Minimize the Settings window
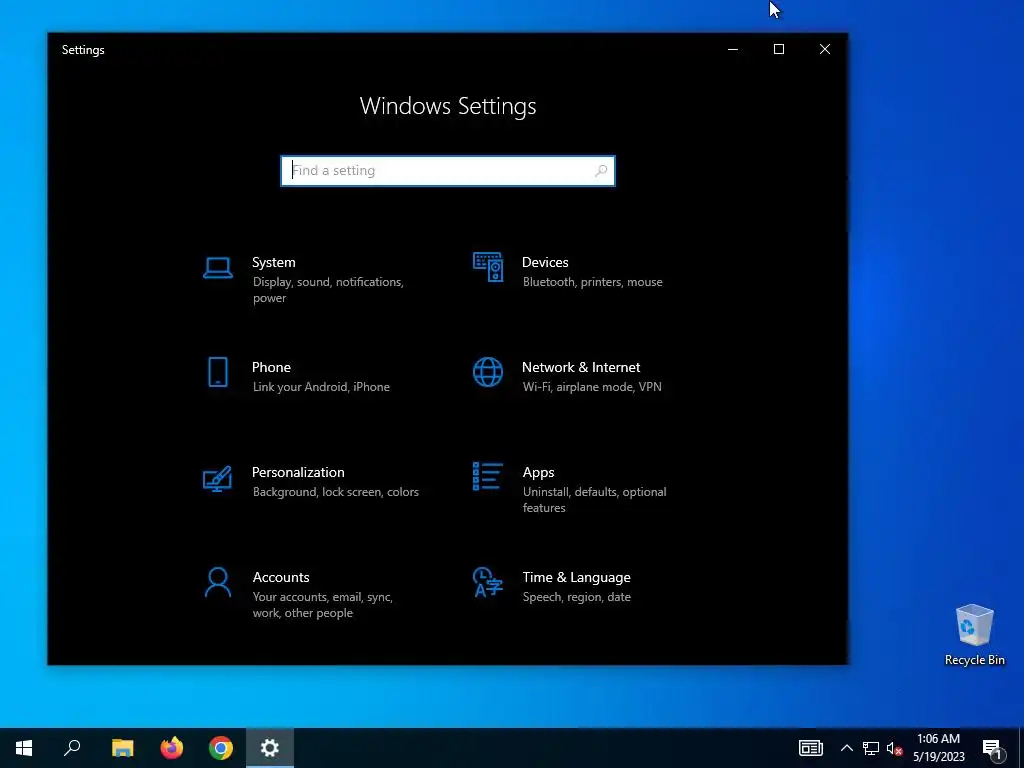Viewport: 1024px width, 768px height. click(x=733, y=50)
